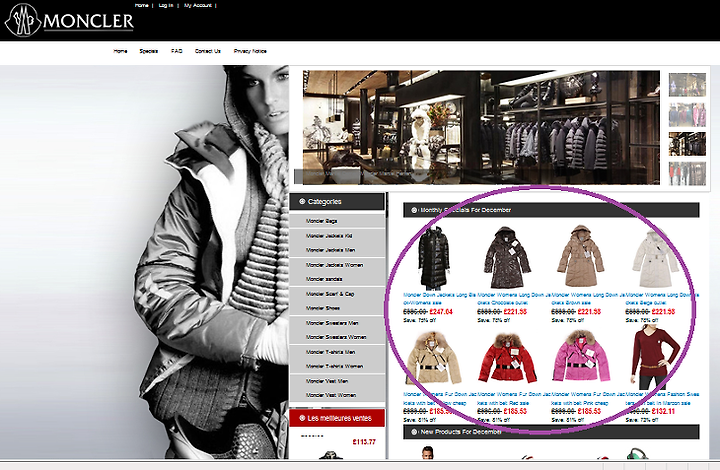The width and height of the screenshot is (720, 470).
Task: Select the dark store shelves banner thumbnail
Action: pos(687,144)
